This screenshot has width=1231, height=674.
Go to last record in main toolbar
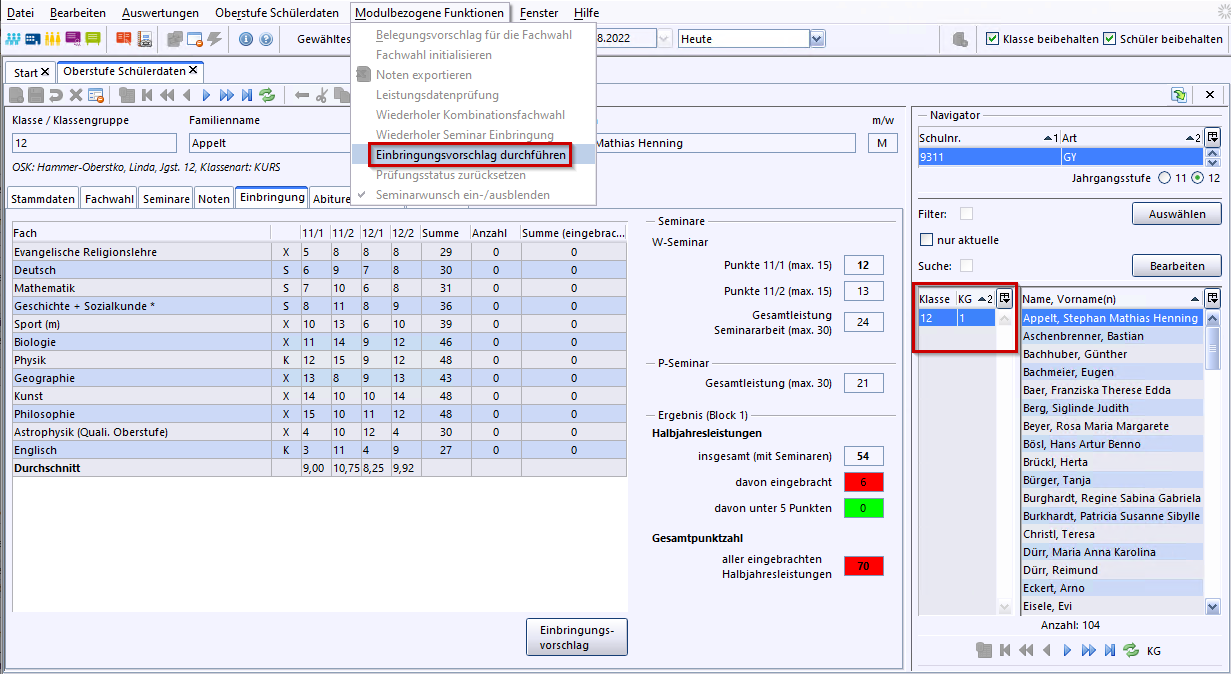tap(247, 95)
